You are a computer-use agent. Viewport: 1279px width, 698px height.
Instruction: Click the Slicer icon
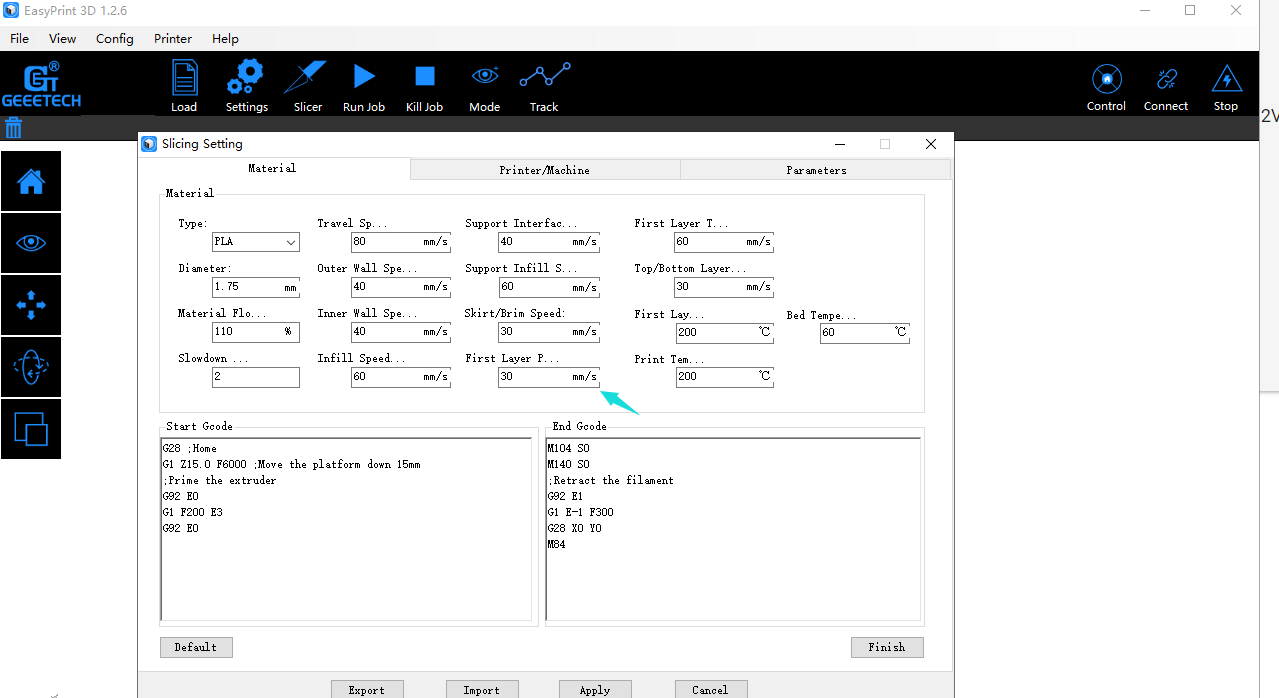[x=307, y=77]
